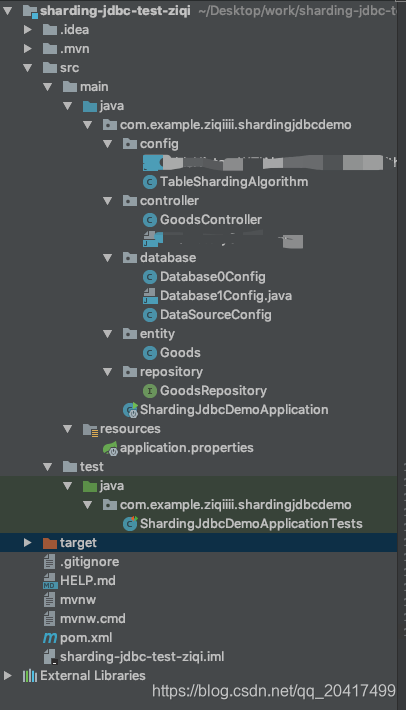
Task: Open the .gitignore file
Action: [x=90, y=562]
